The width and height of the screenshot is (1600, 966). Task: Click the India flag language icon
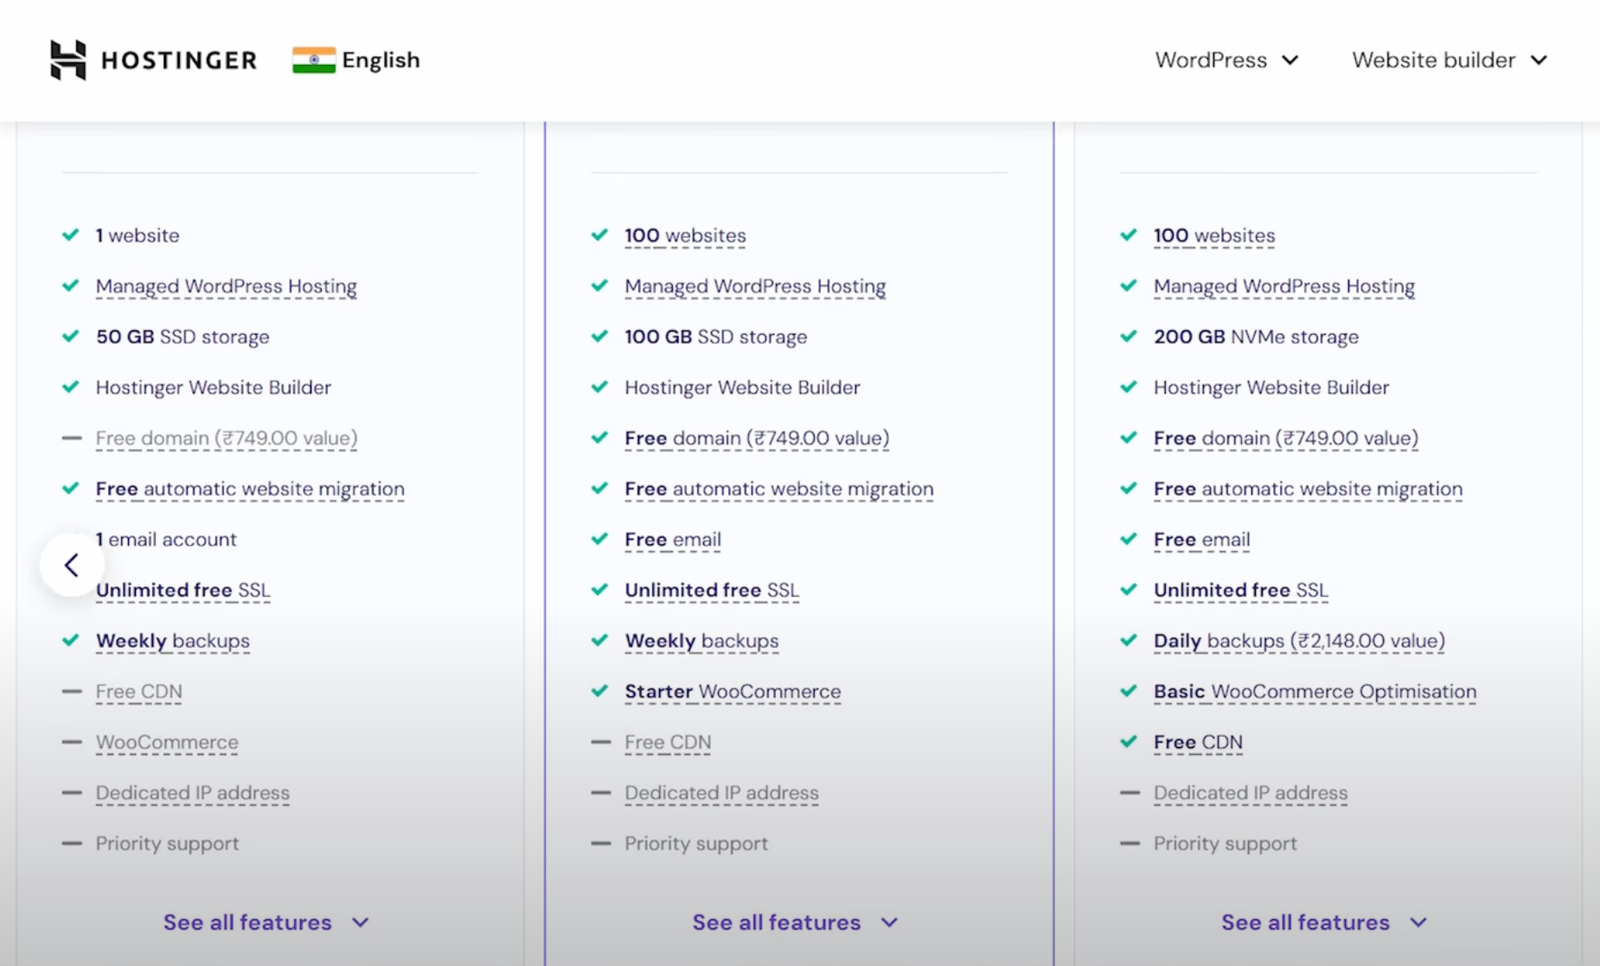[314, 60]
